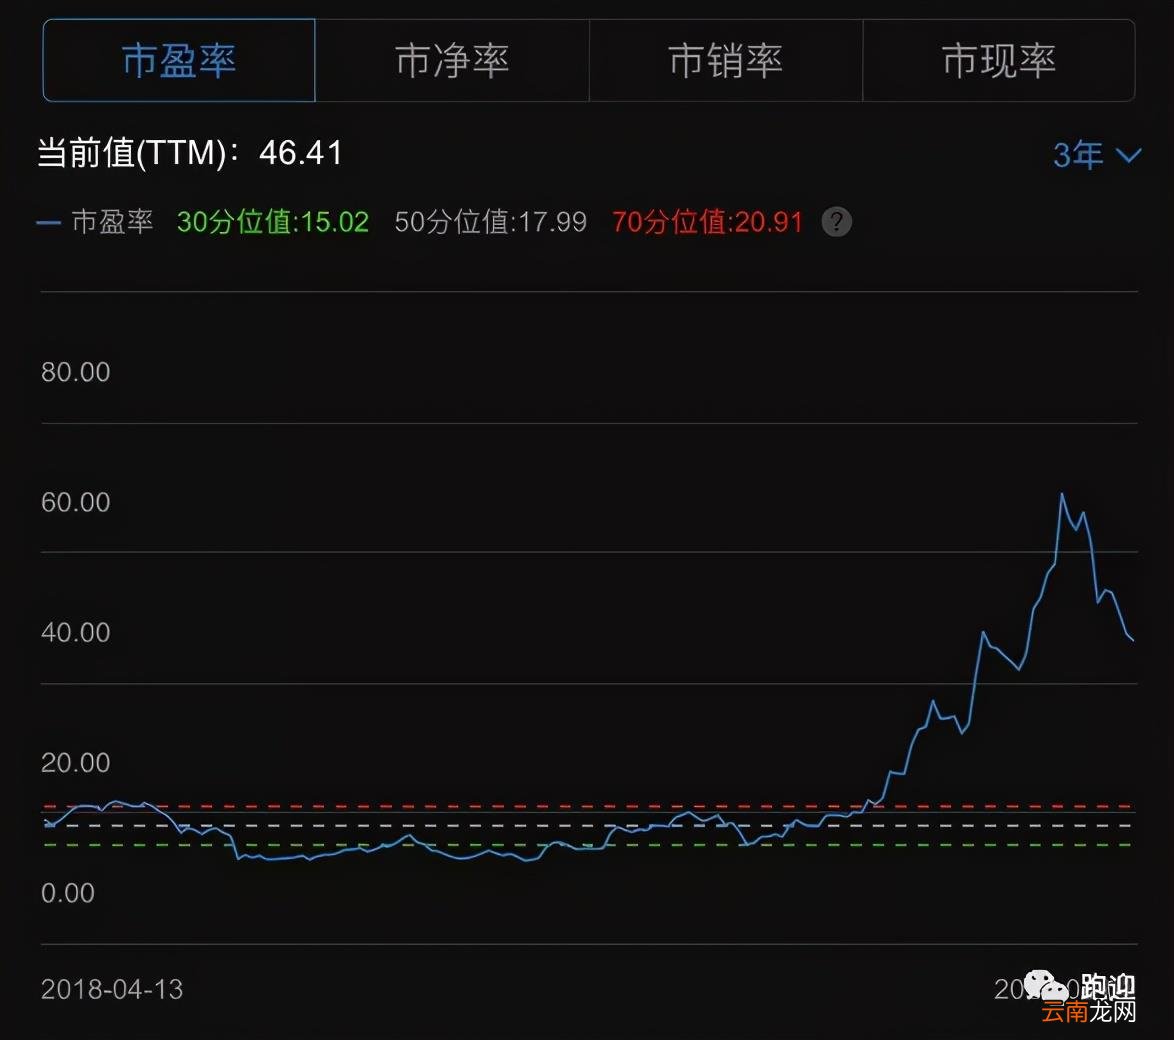Click the 20.00 y-axis label
This screenshot has height=1040, width=1174.
pos(76,763)
